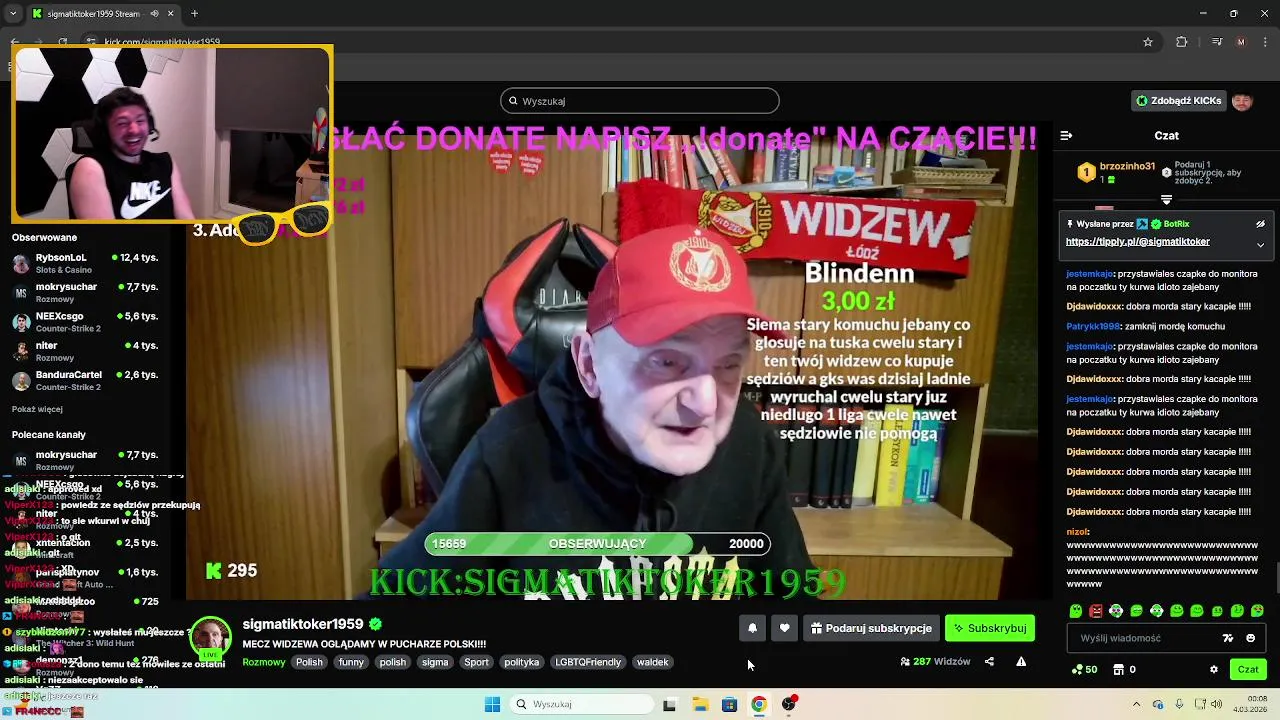This screenshot has height=720, width=1280.
Task: Open Chrome extensions puzzle icon
Action: click(x=1181, y=42)
